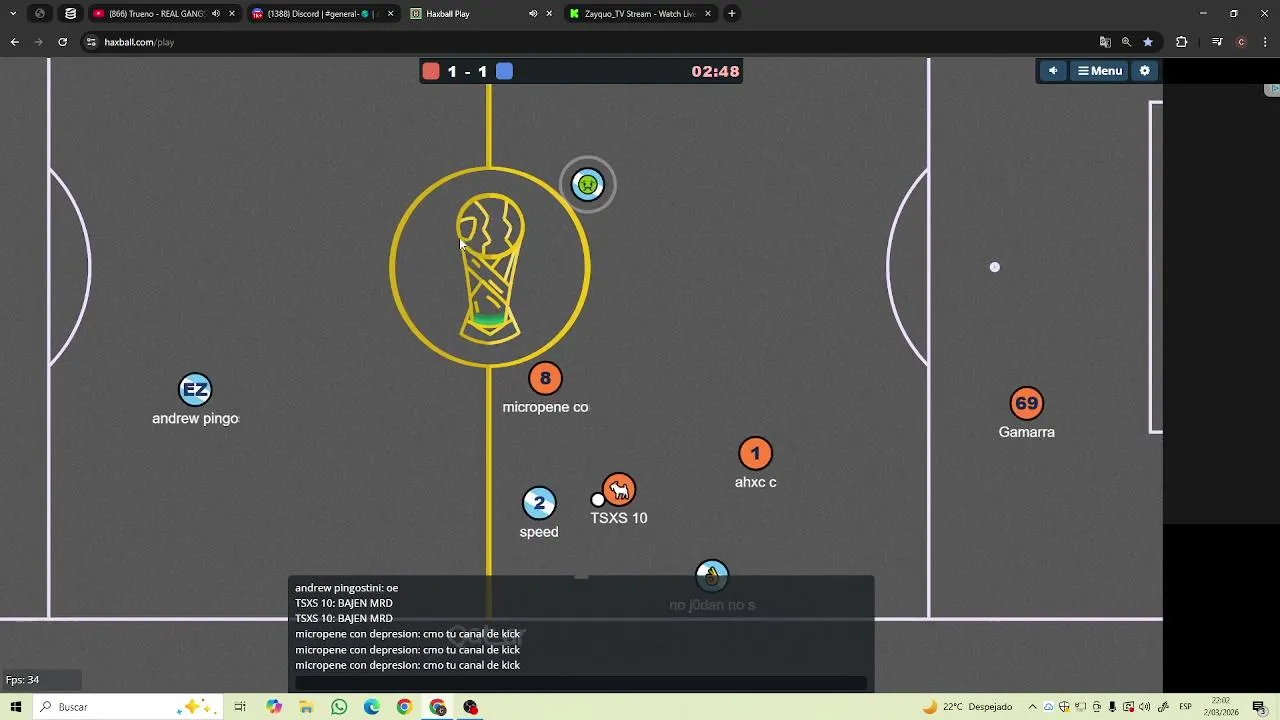Open WhatsApp from the taskbar
The image size is (1280, 720).
pyautogui.click(x=339, y=707)
